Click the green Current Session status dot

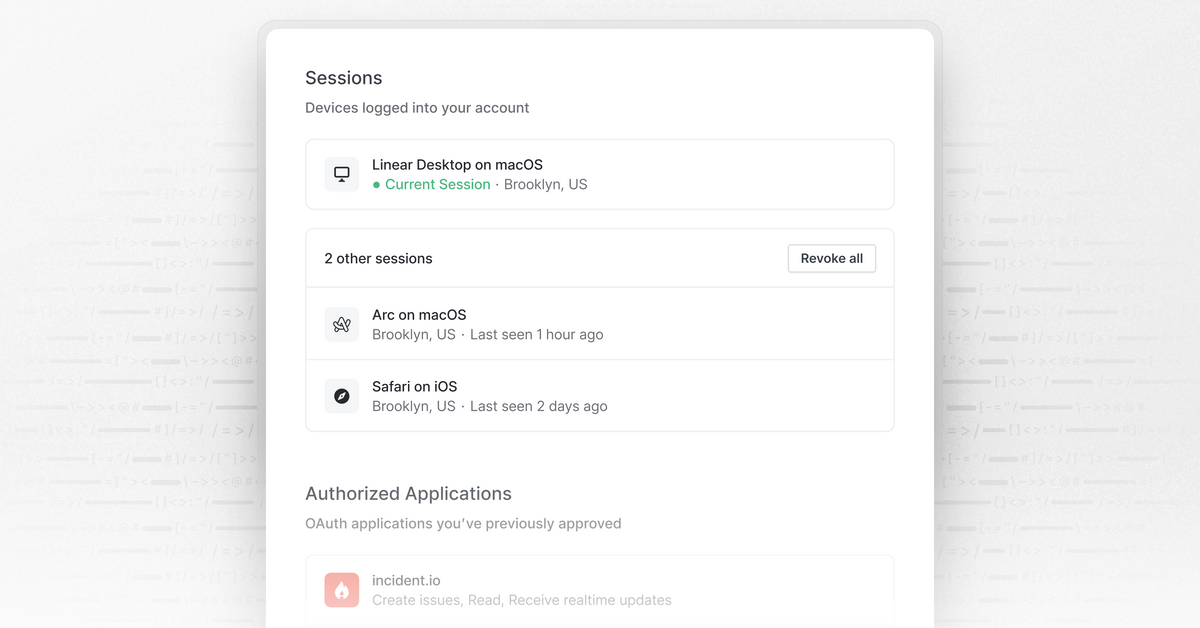coord(377,185)
